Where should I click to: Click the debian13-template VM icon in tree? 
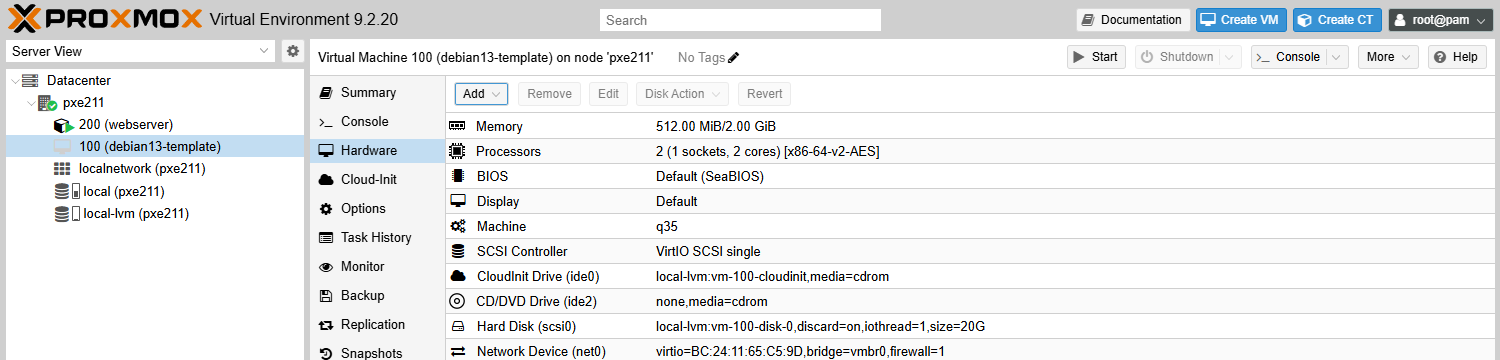[x=63, y=147]
